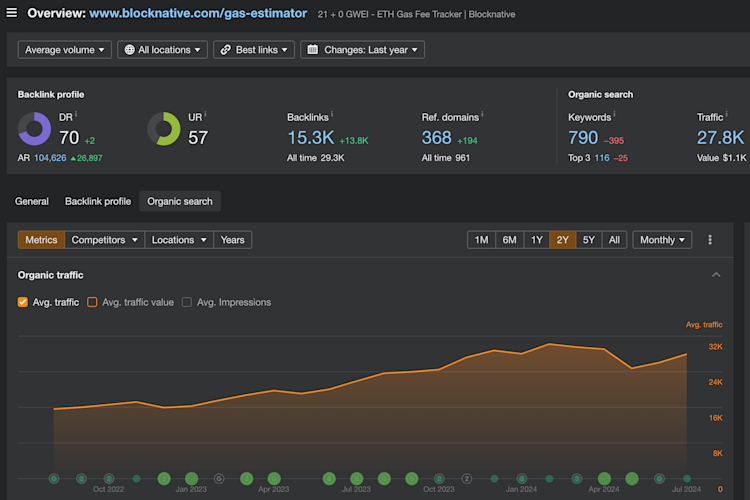Screen dimensions: 750x500
Task: Enable the Avg. Impressions checkbox
Action: [187, 302]
